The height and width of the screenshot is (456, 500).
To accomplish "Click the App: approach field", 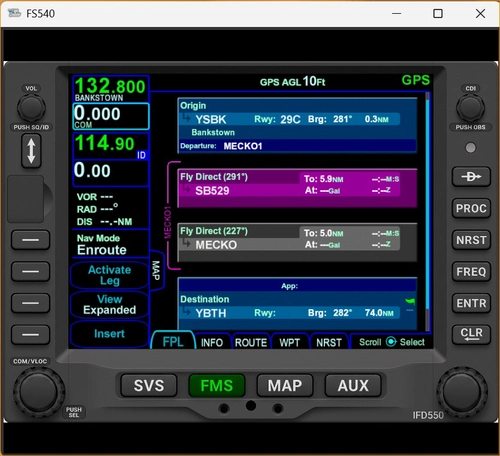I will [297, 286].
